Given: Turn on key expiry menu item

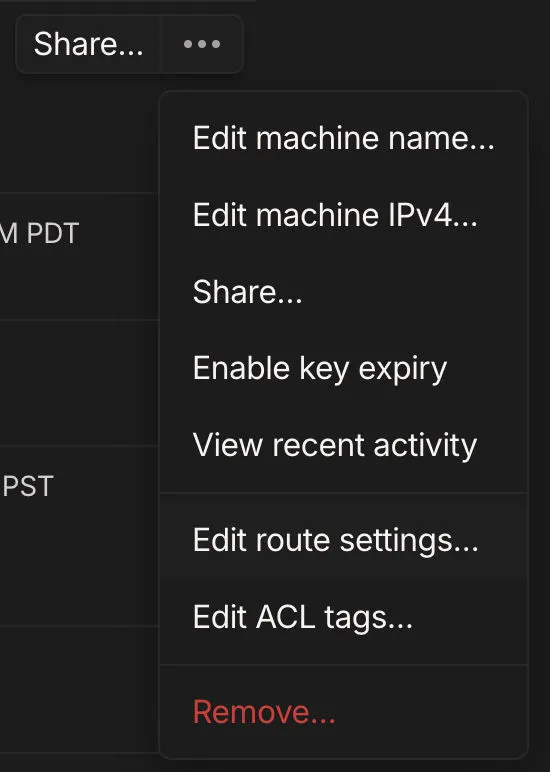Looking at the screenshot, I should 344,369.
